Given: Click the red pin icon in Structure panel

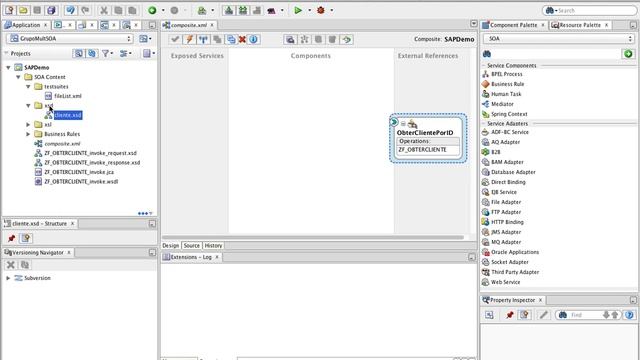Looking at the screenshot, I should point(11,238).
